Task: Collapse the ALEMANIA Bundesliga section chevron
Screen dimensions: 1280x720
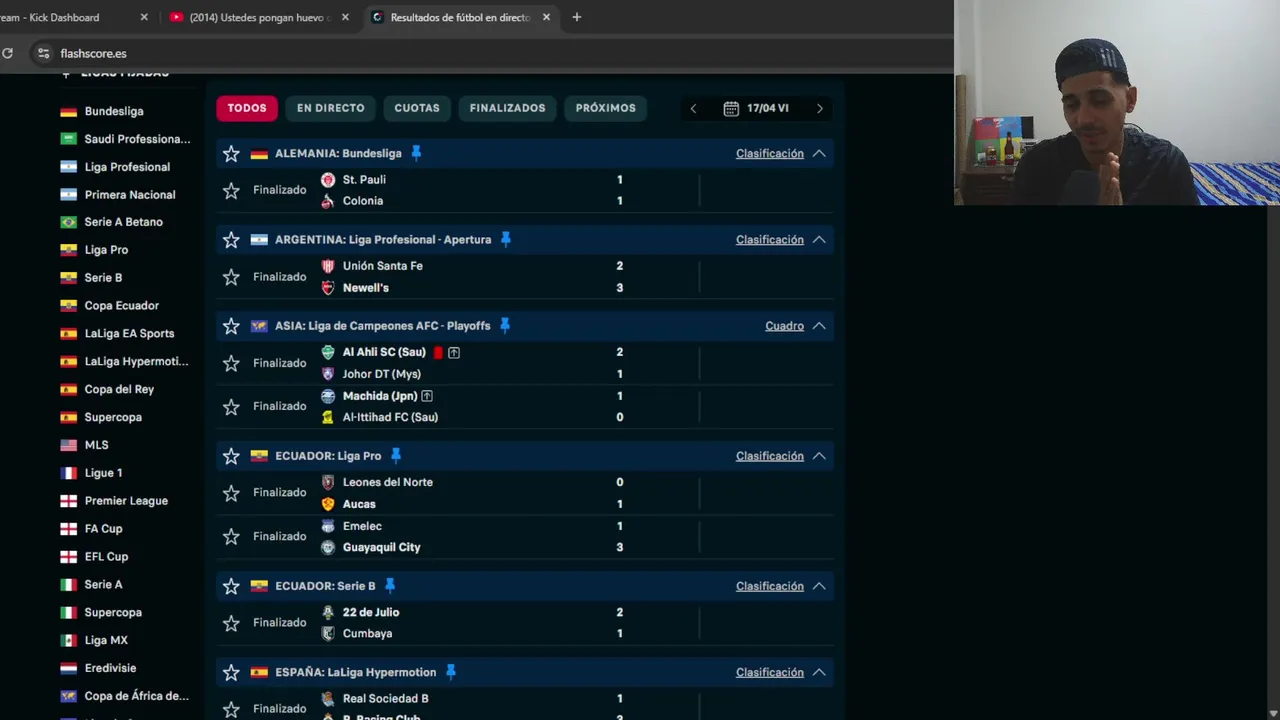Action: pyautogui.click(x=819, y=154)
